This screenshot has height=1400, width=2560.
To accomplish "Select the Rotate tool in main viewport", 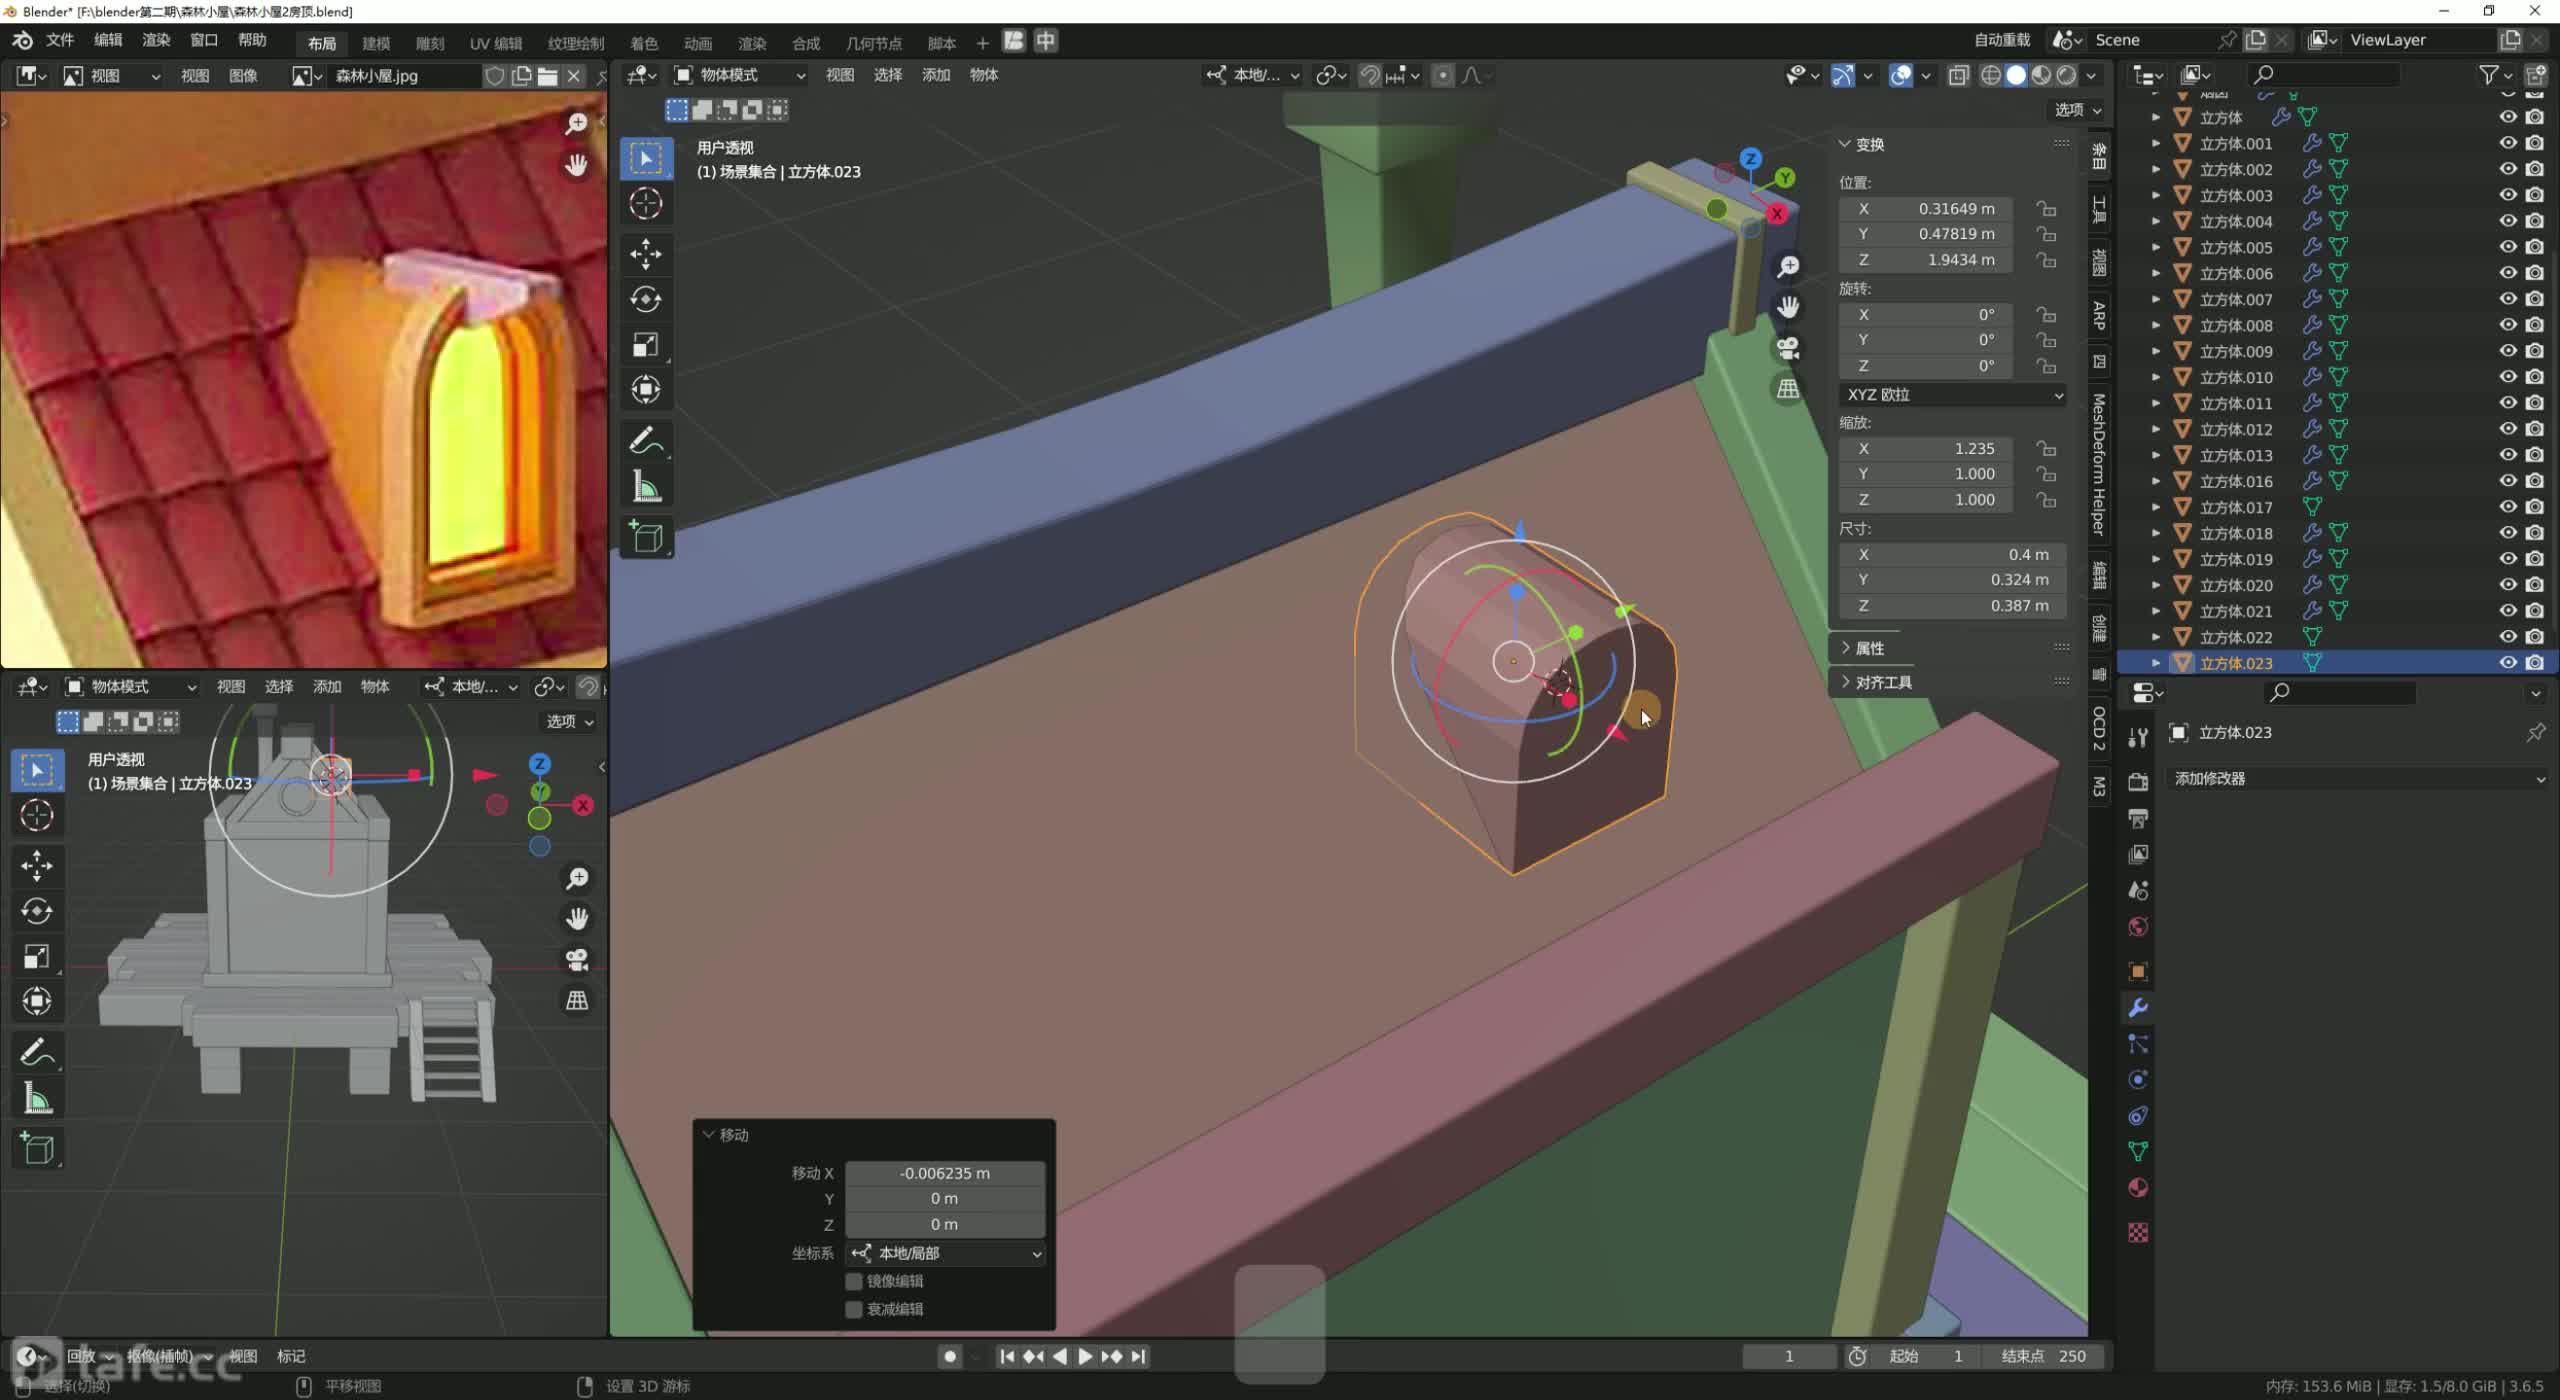I will click(x=646, y=299).
